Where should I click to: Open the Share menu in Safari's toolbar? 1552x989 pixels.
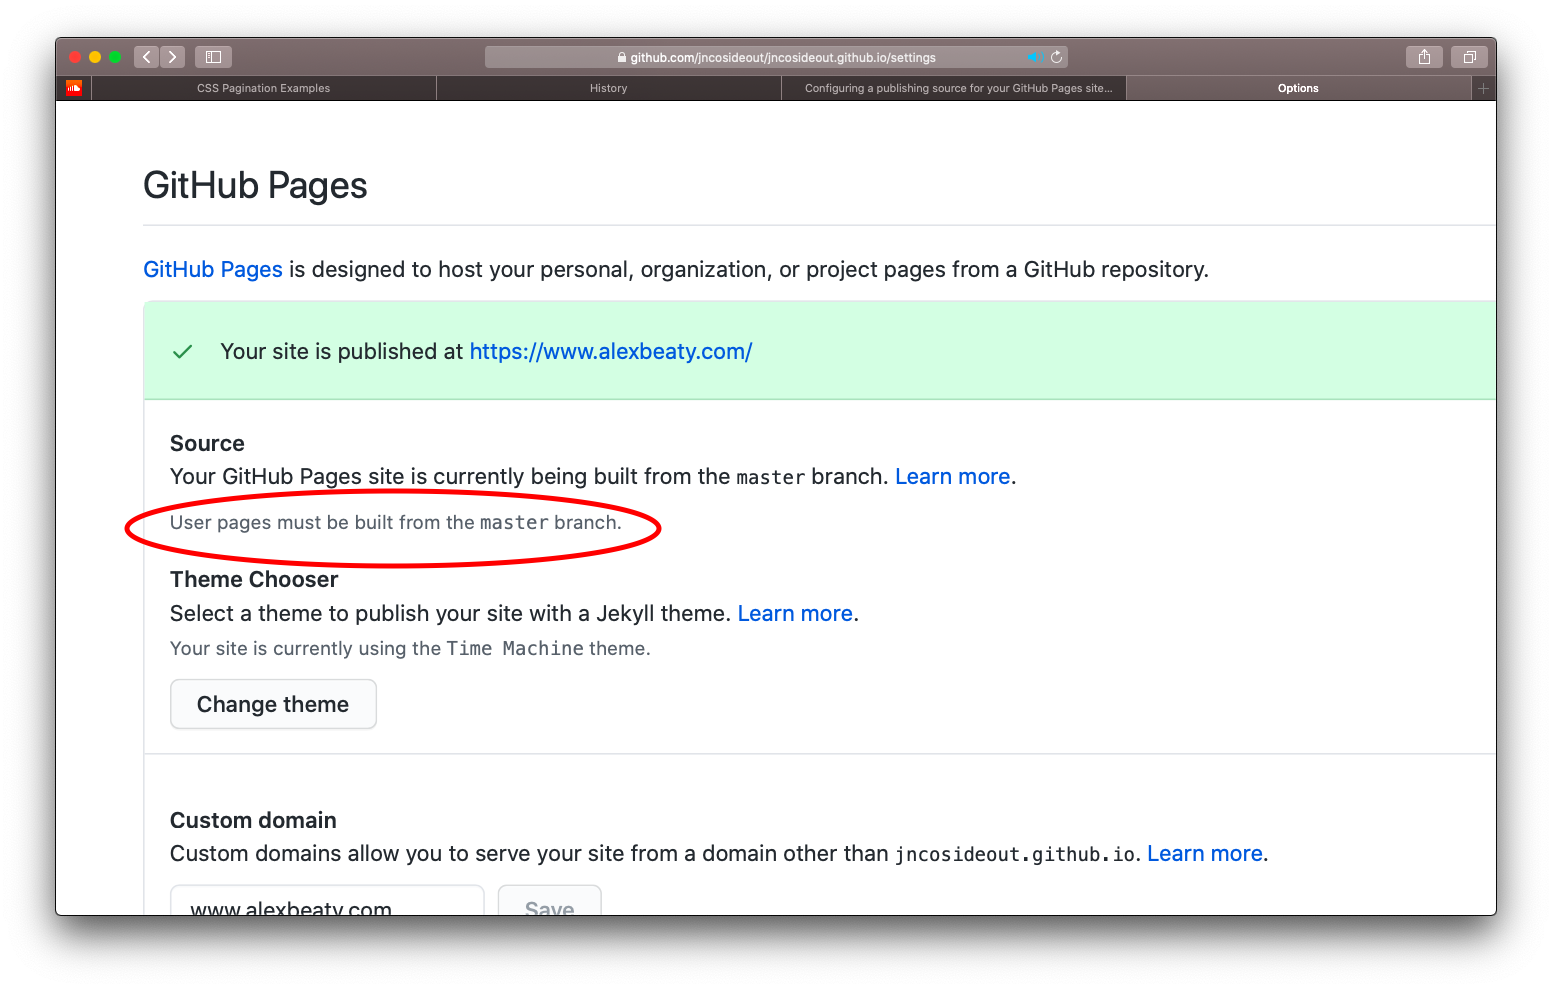pos(1424,57)
